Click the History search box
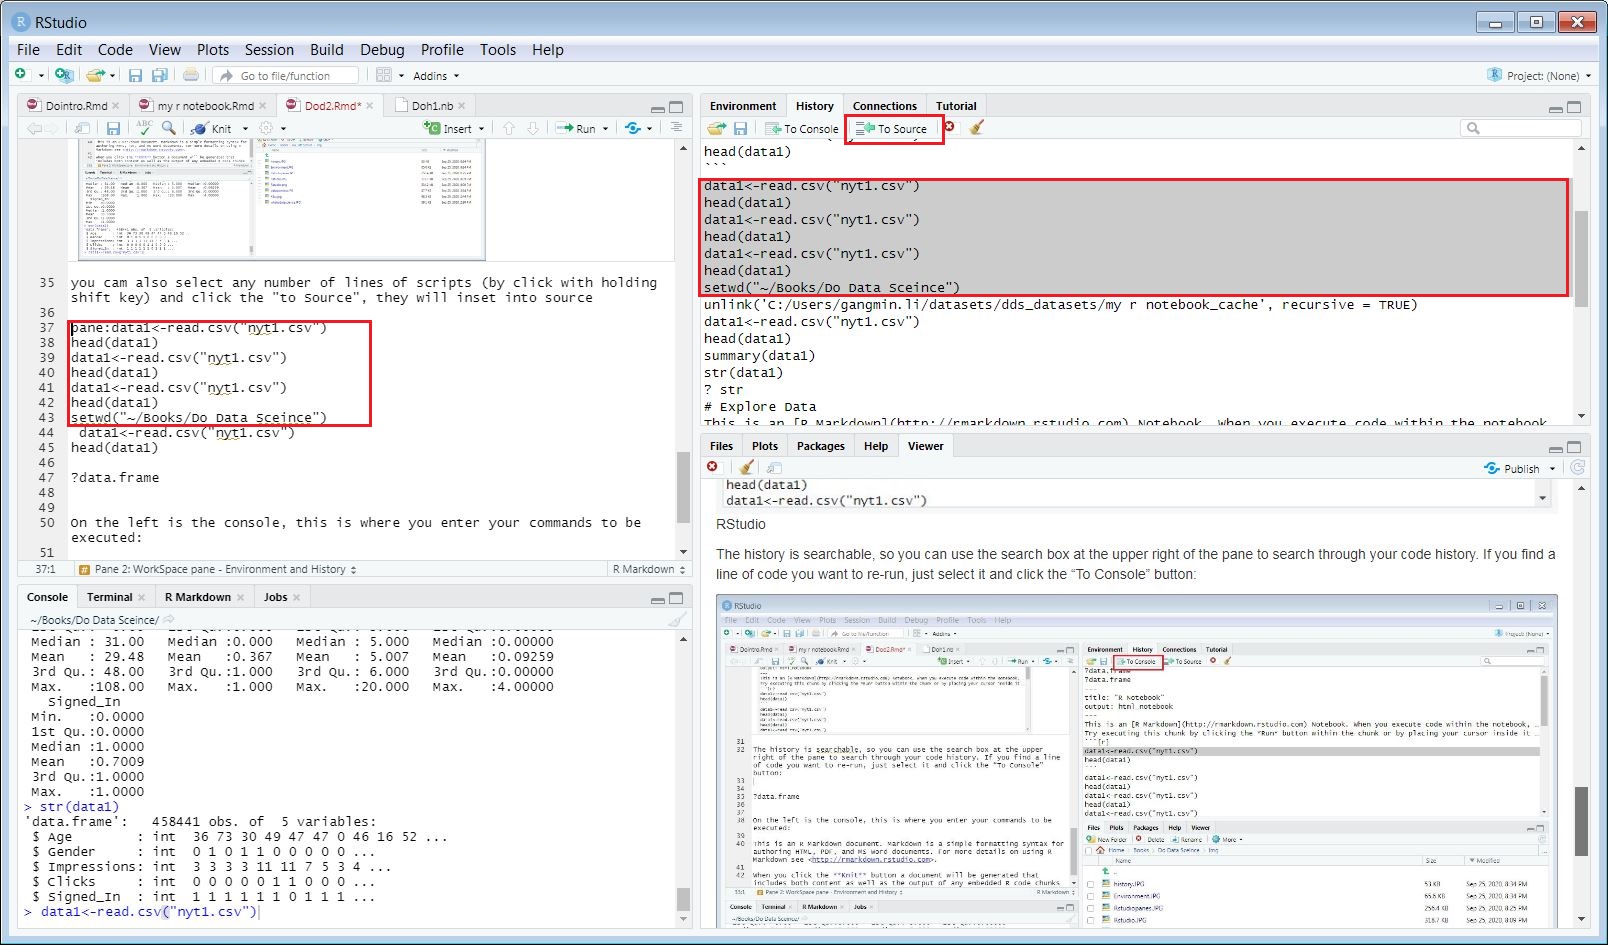 coord(1521,128)
